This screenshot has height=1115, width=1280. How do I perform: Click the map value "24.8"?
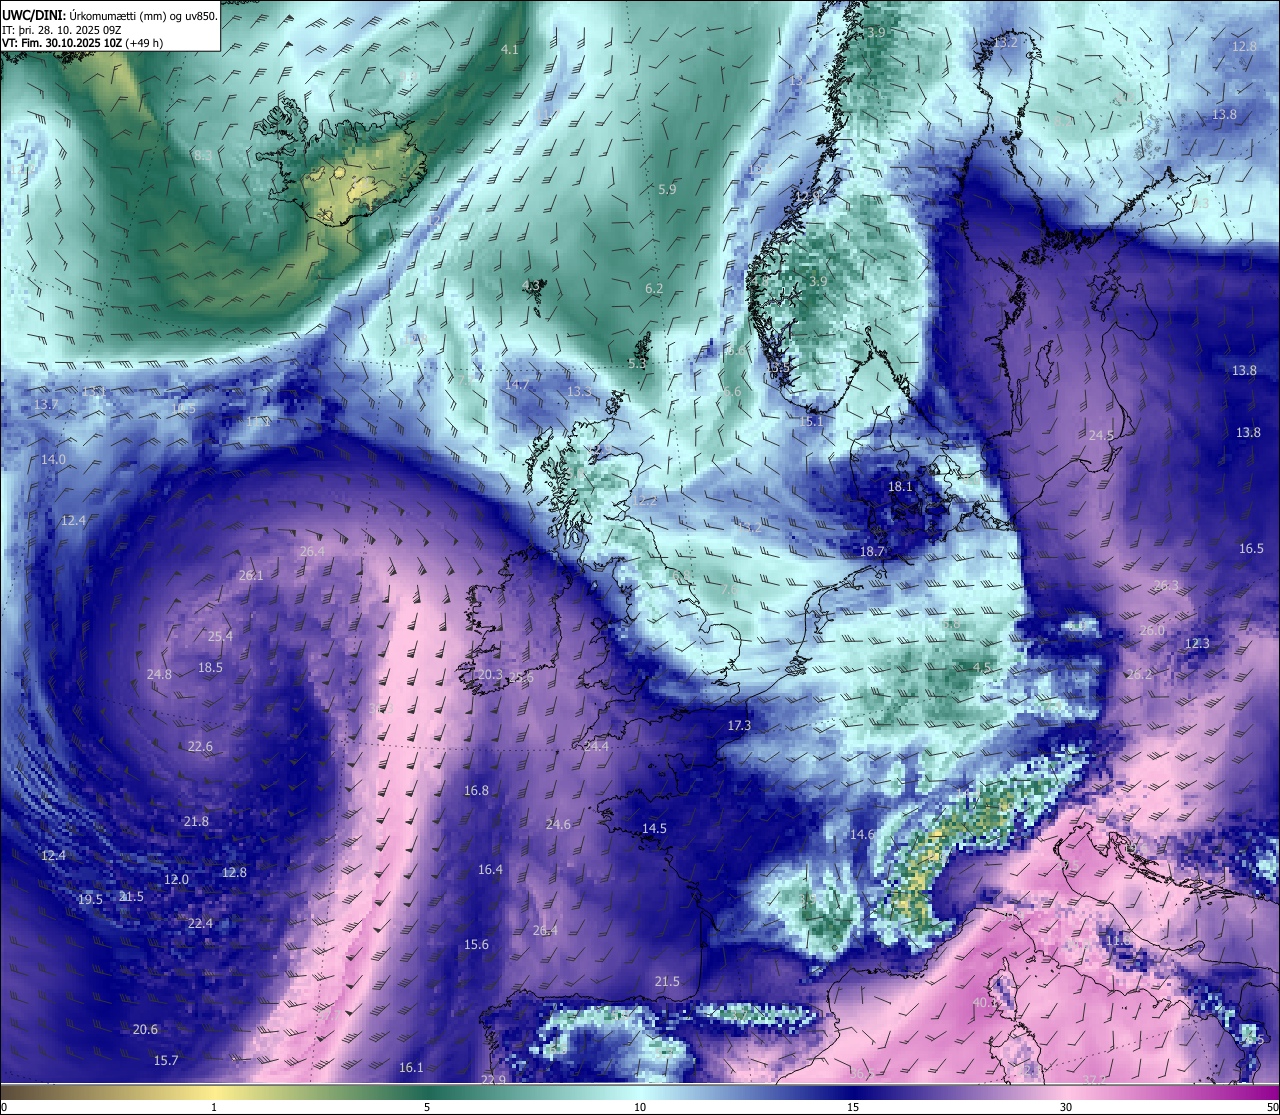tap(159, 675)
